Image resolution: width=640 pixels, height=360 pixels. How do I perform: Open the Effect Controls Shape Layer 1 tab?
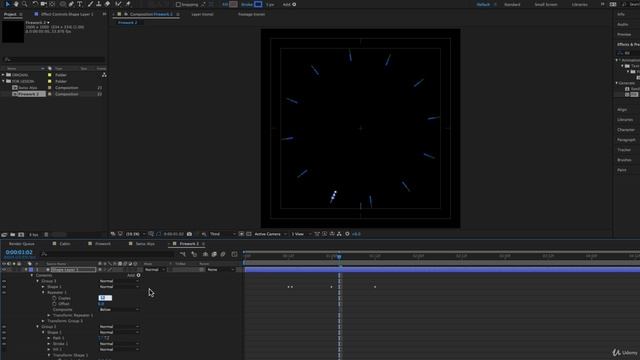click(67, 14)
